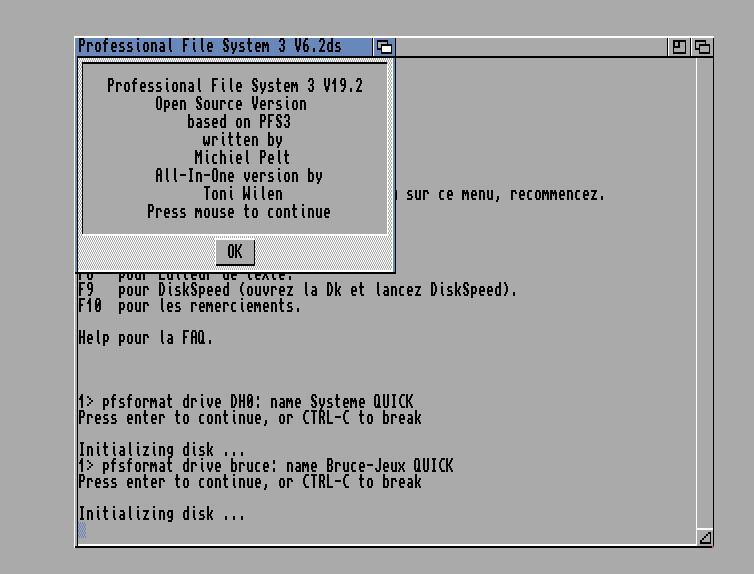Click the 'F10 pour les remerciements' line
The image size is (754, 574).
(190, 306)
